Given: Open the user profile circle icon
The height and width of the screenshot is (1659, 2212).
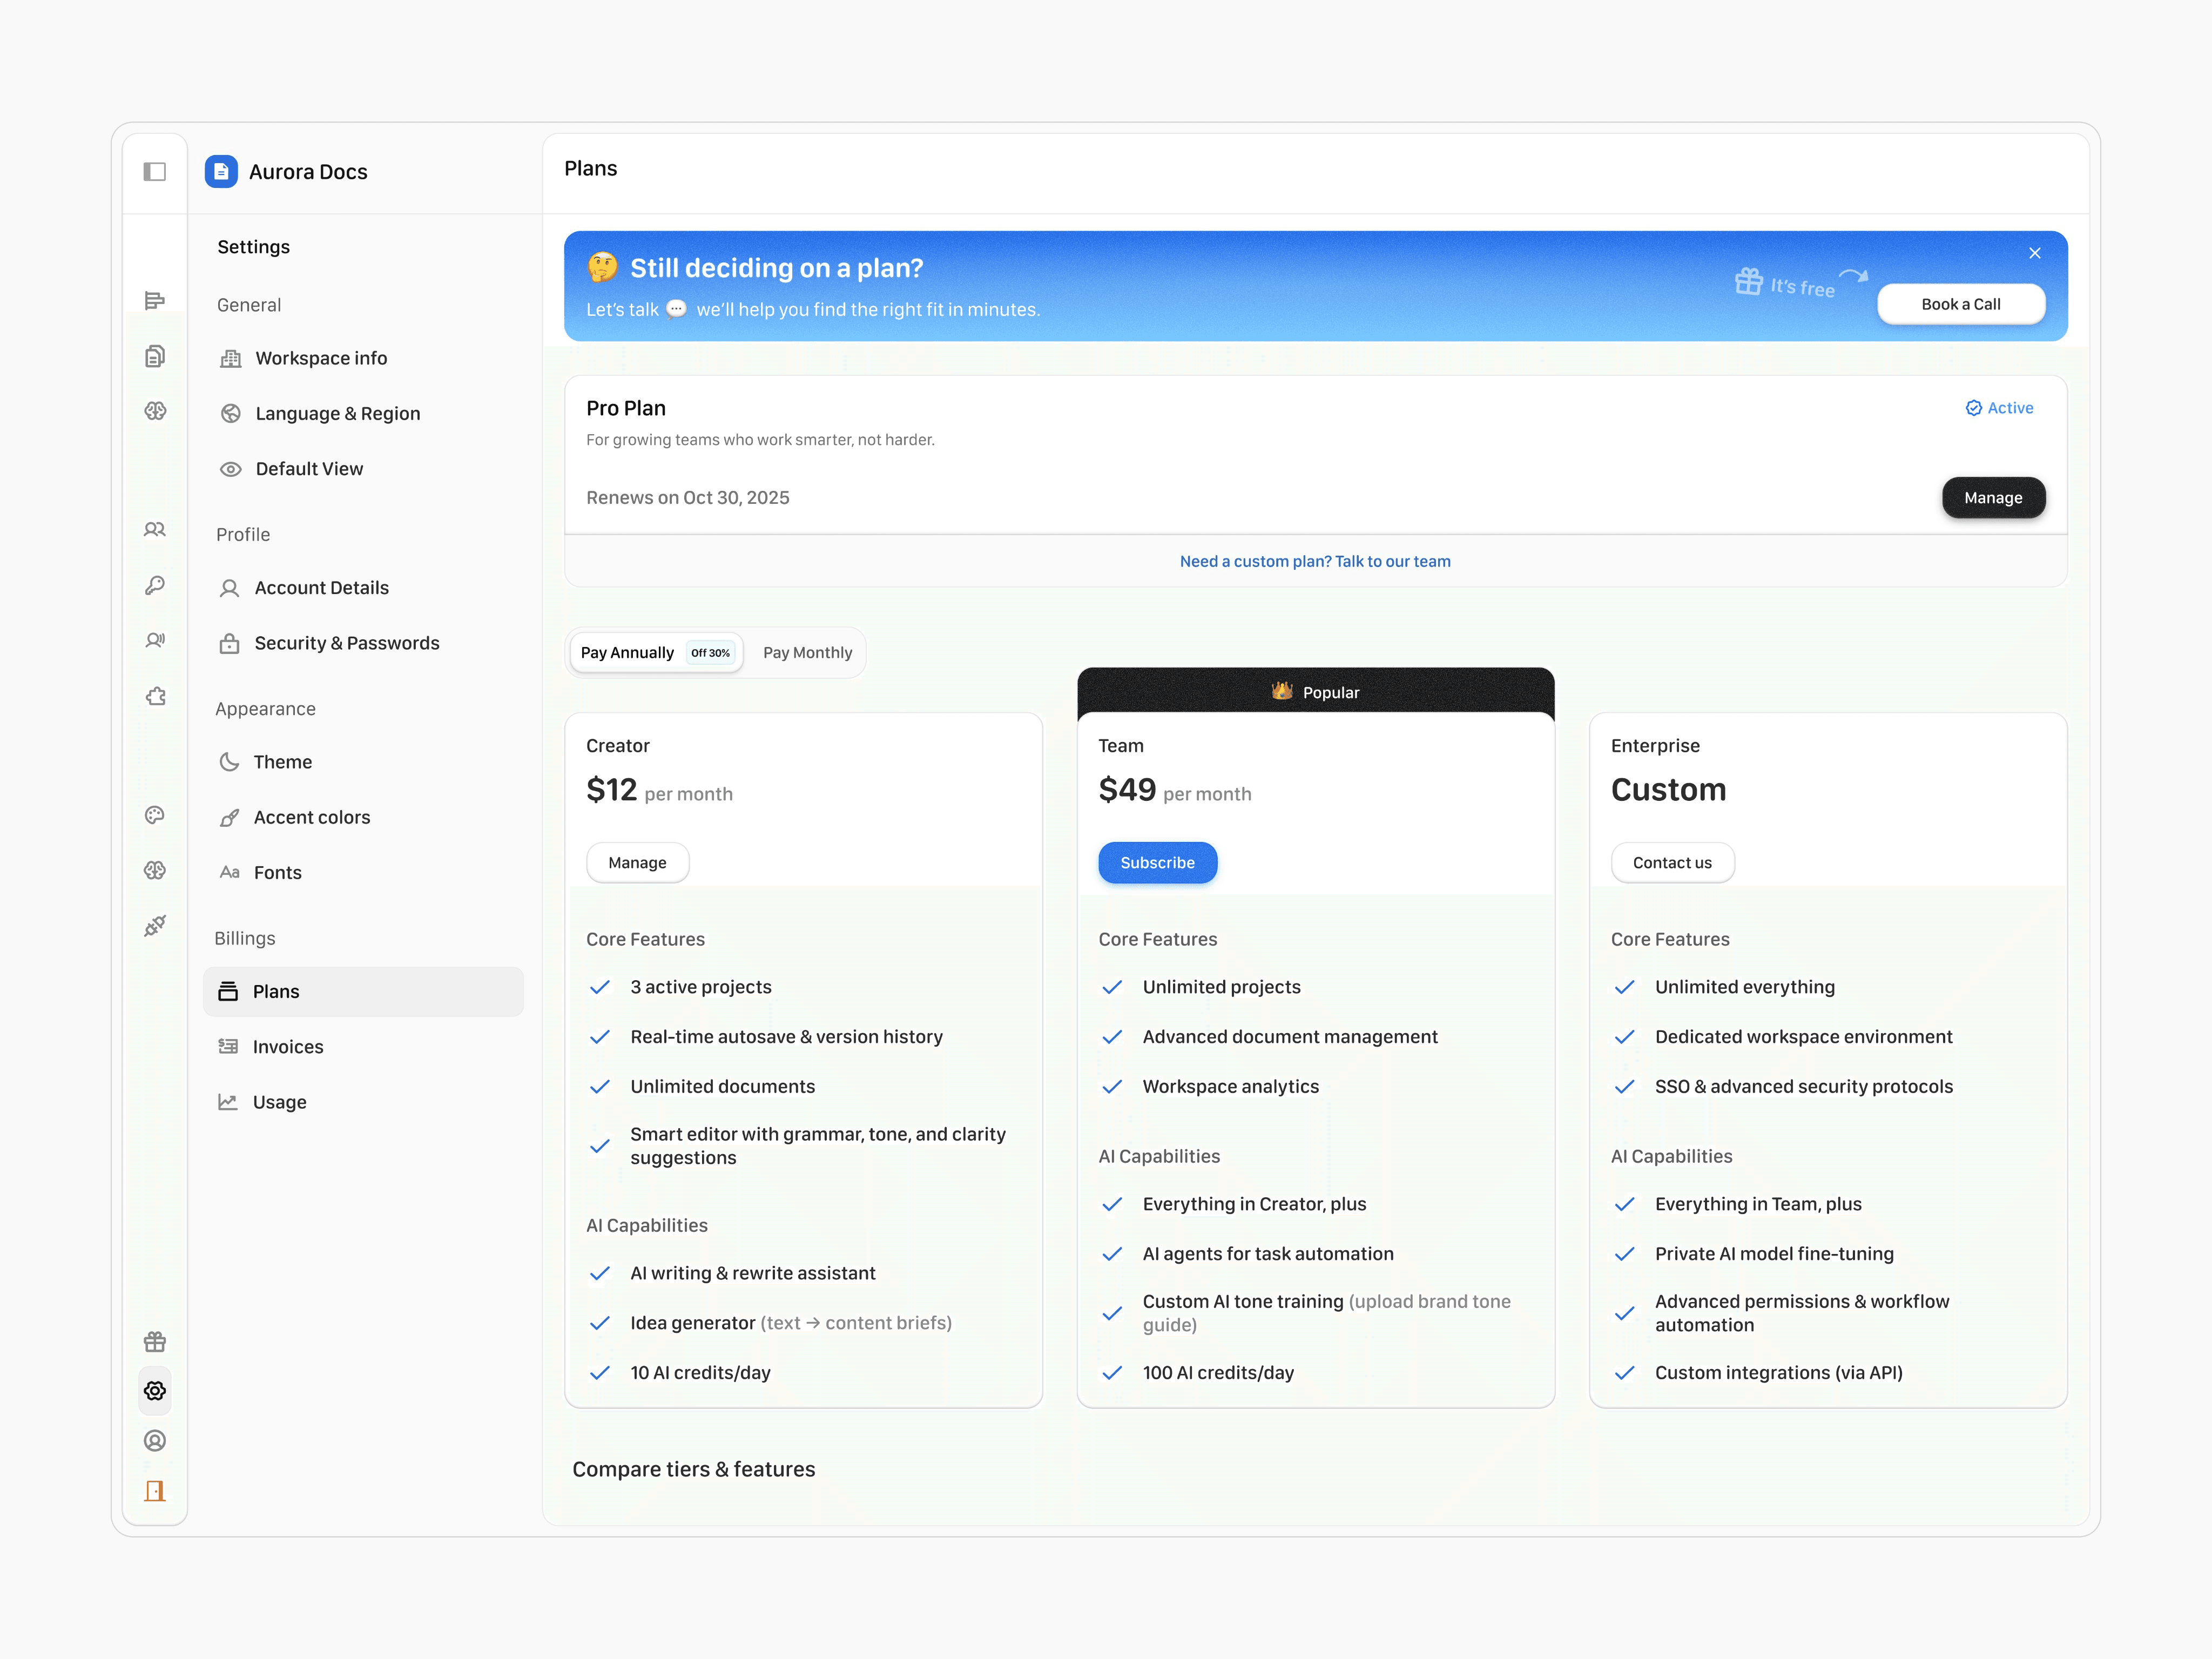Looking at the screenshot, I should 155,1441.
